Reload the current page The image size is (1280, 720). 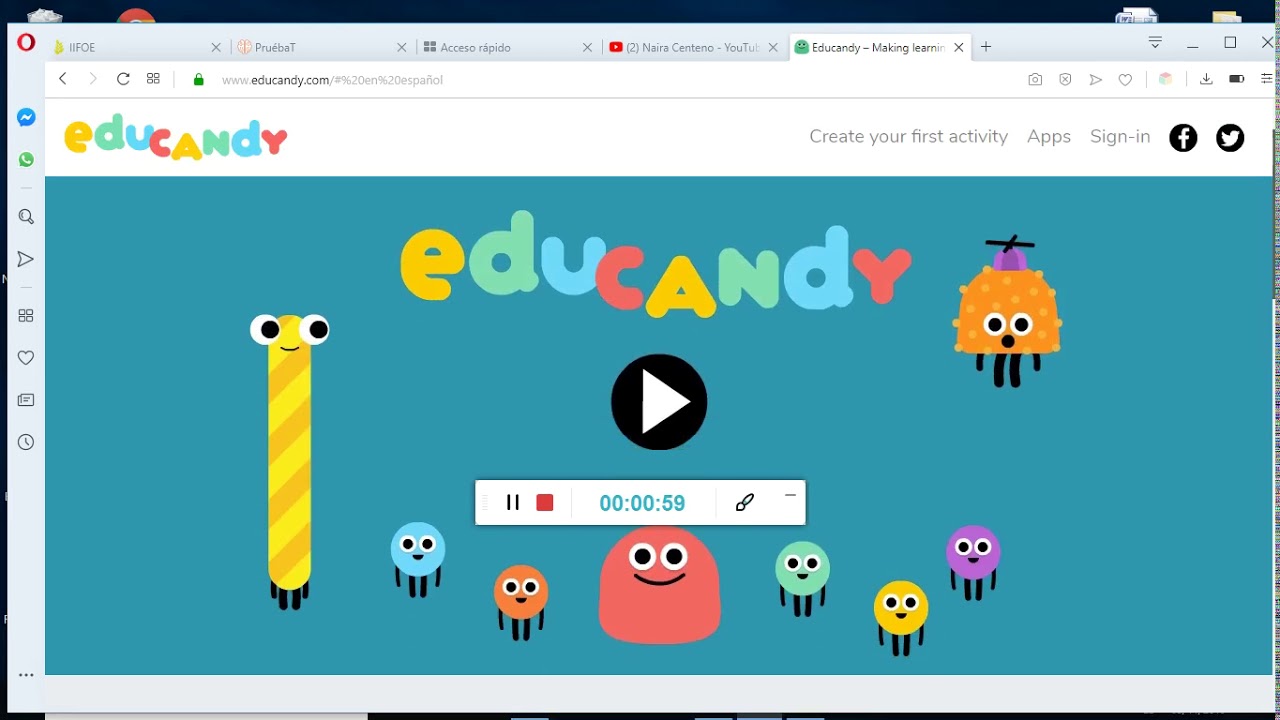[x=123, y=79]
